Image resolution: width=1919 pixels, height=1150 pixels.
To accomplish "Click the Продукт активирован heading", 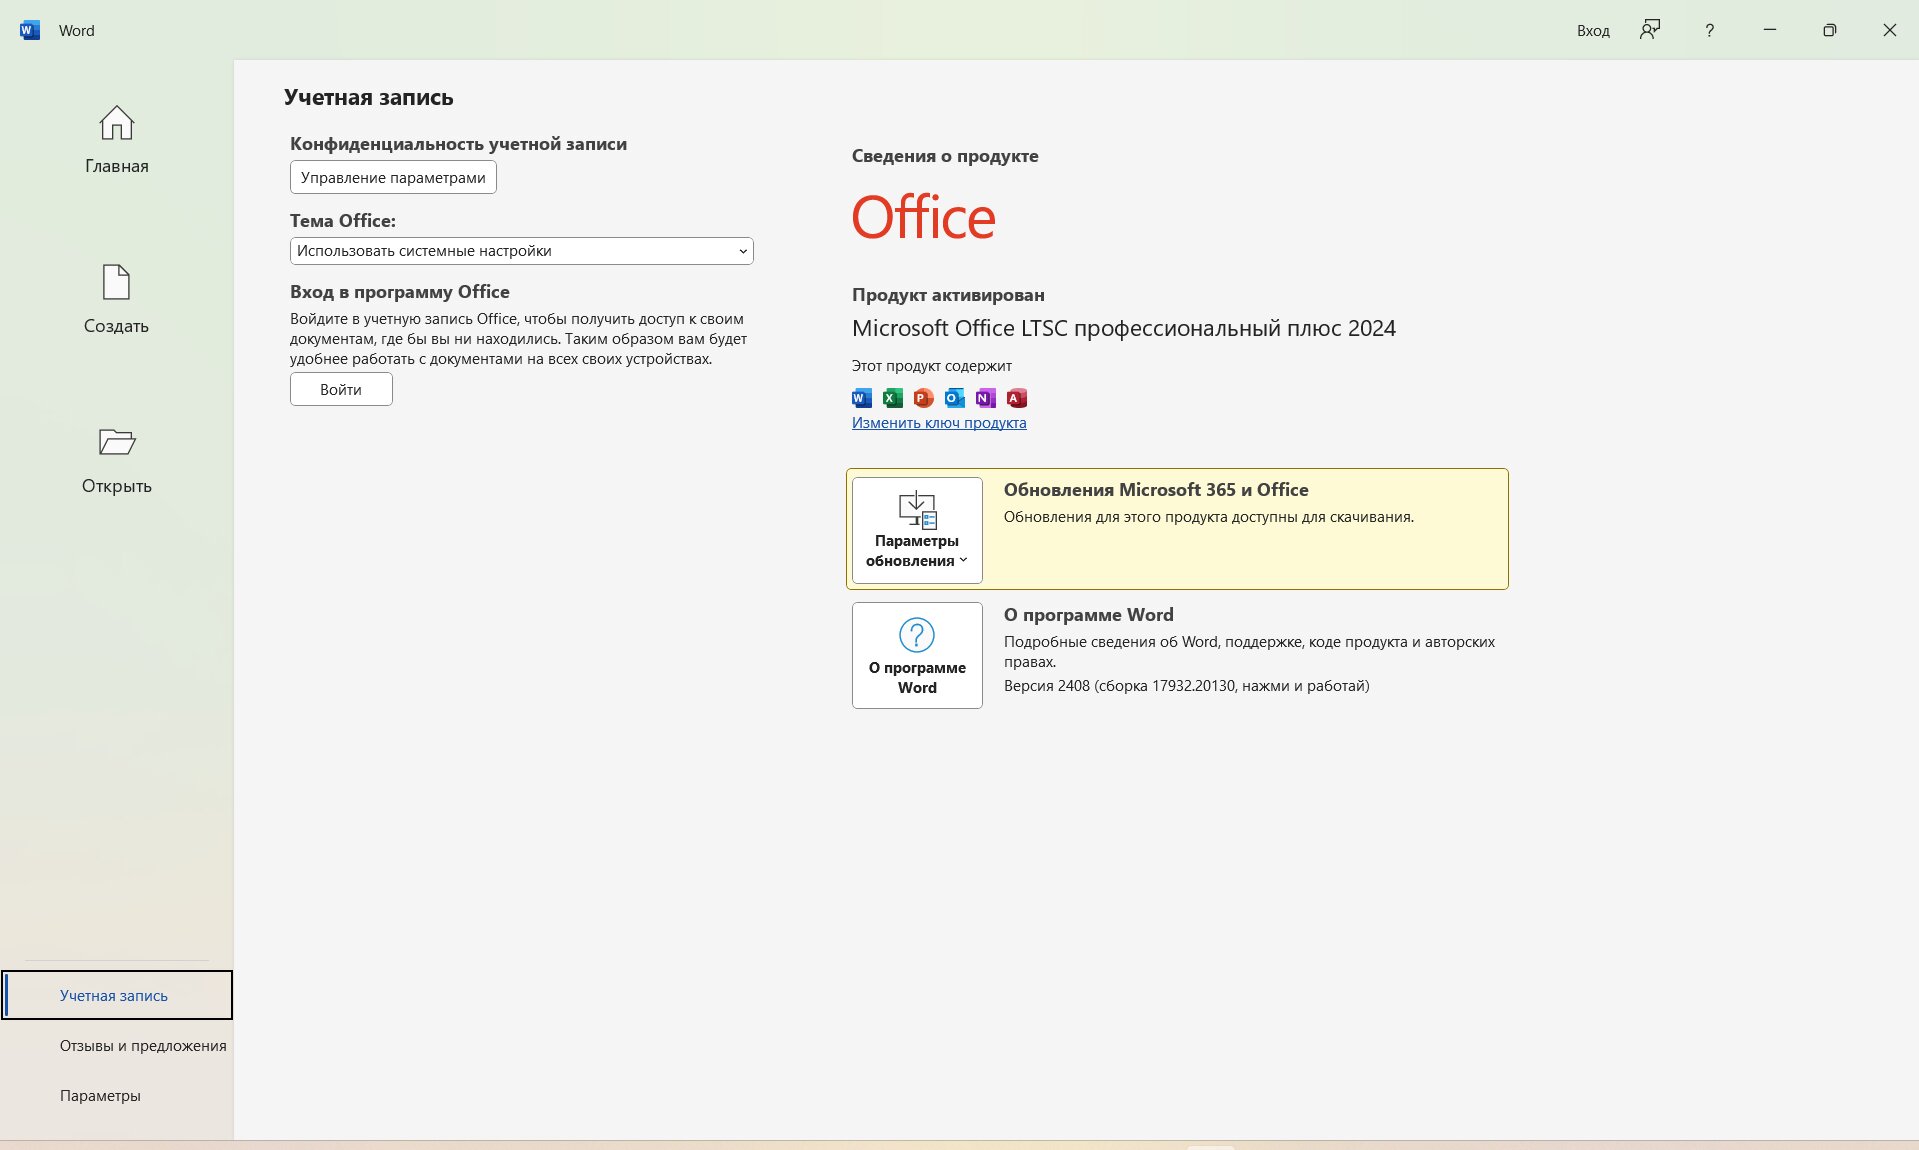I will coord(948,295).
